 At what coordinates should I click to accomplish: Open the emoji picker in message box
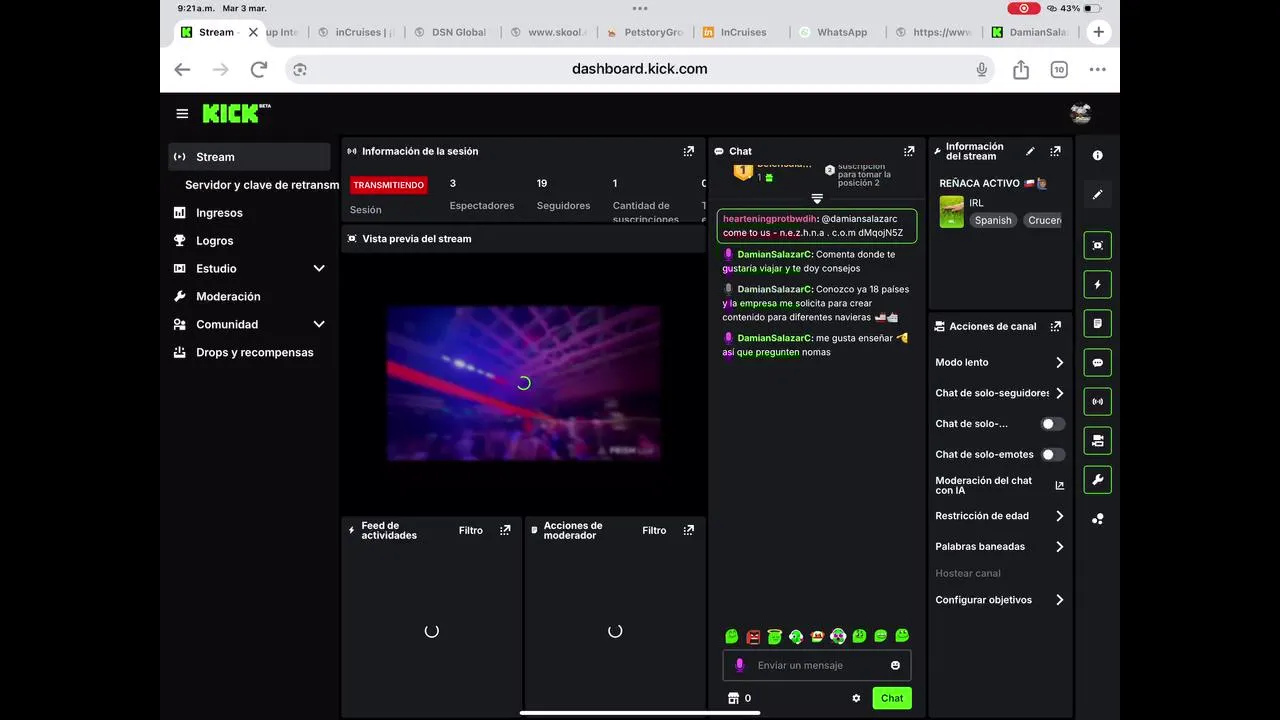click(x=895, y=665)
